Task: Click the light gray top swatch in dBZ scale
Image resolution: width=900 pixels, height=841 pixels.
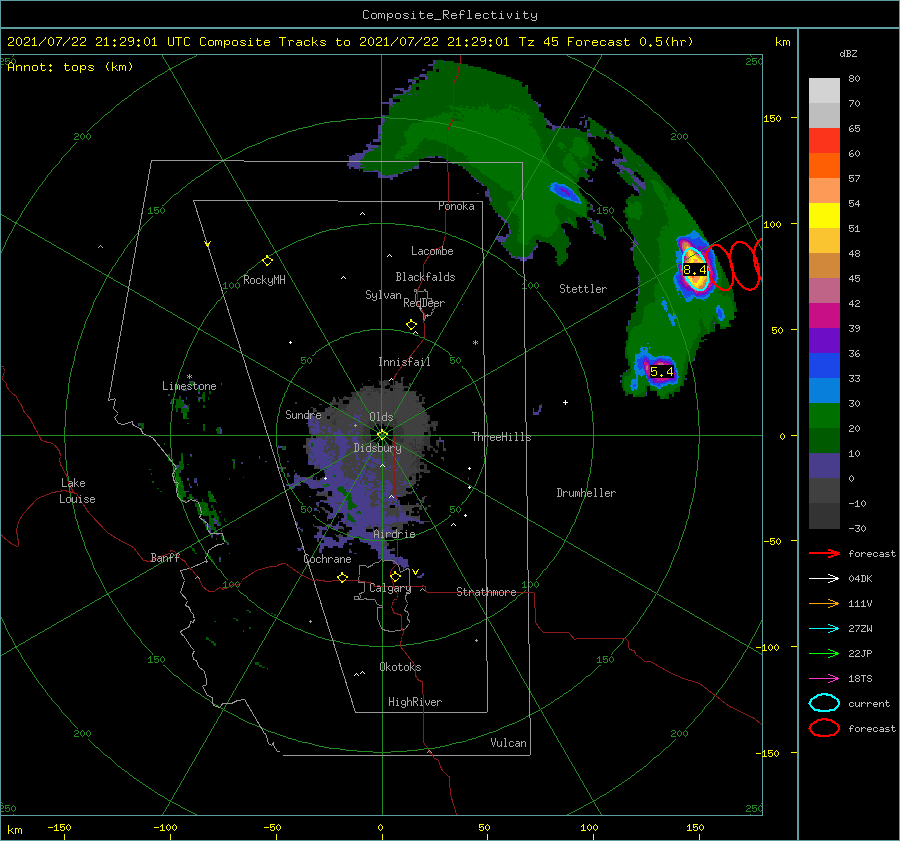Action: tap(824, 91)
